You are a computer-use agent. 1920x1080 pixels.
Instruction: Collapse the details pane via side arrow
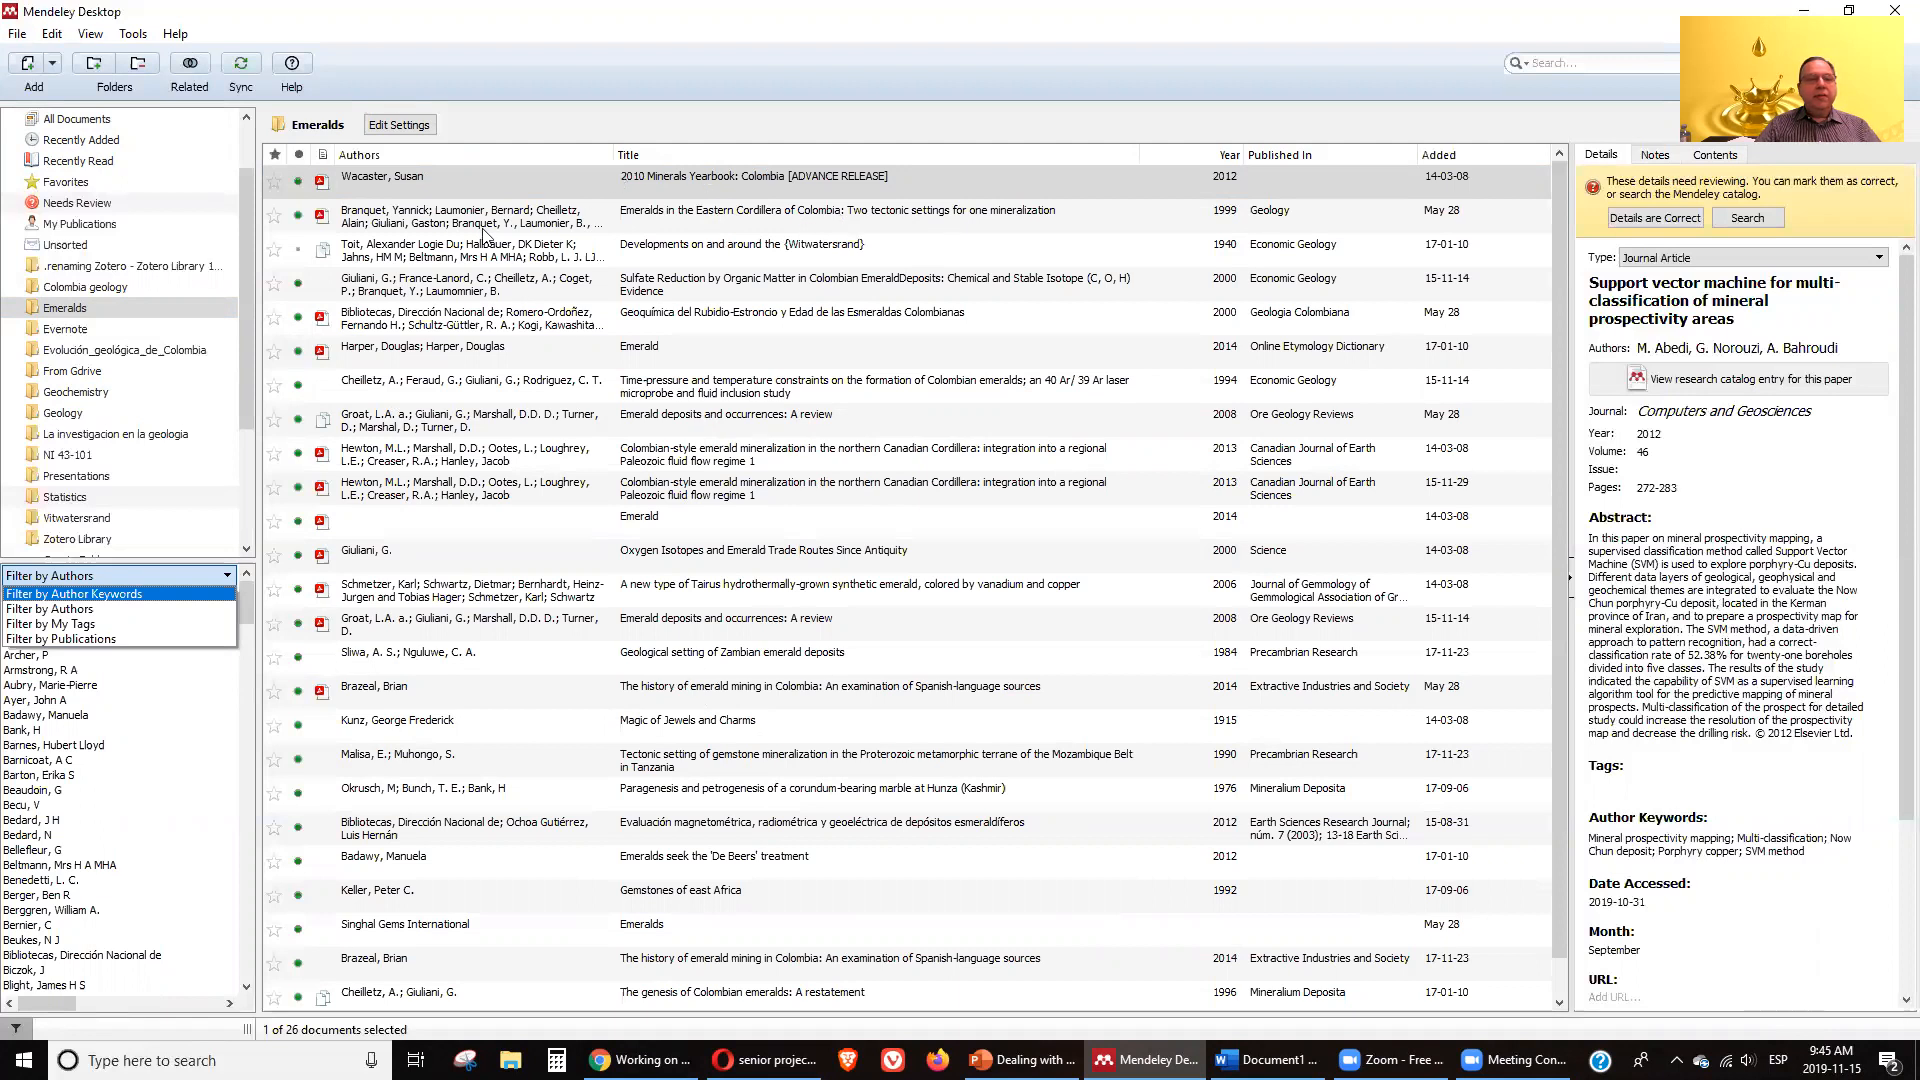point(1570,577)
